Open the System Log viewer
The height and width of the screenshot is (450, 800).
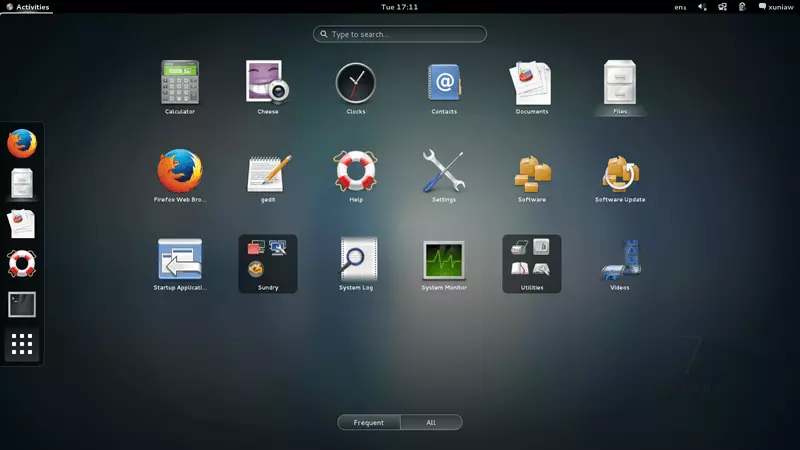(x=356, y=260)
